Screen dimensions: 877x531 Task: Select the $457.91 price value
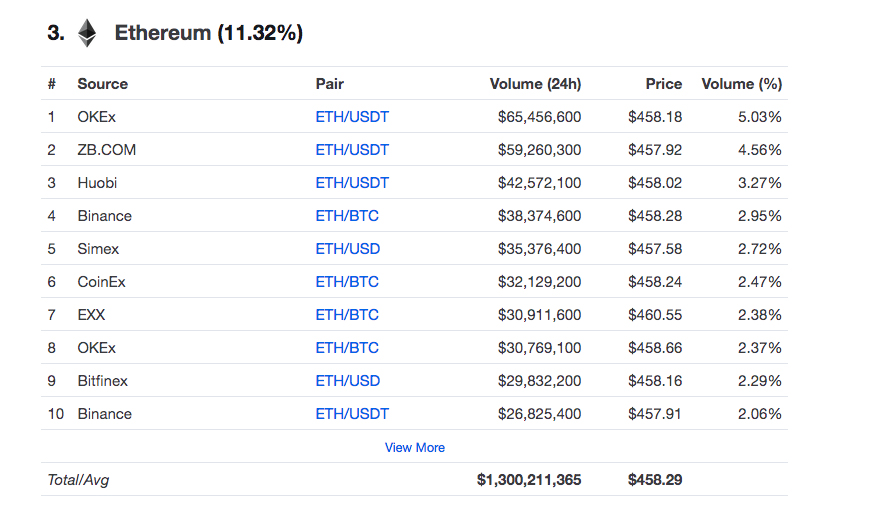click(655, 414)
